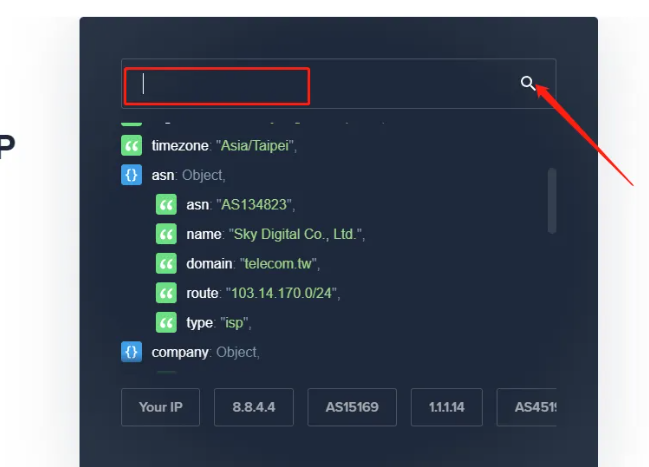Click the 1.1.1.14 example button
Screen dimensions: 649x467
point(446,407)
